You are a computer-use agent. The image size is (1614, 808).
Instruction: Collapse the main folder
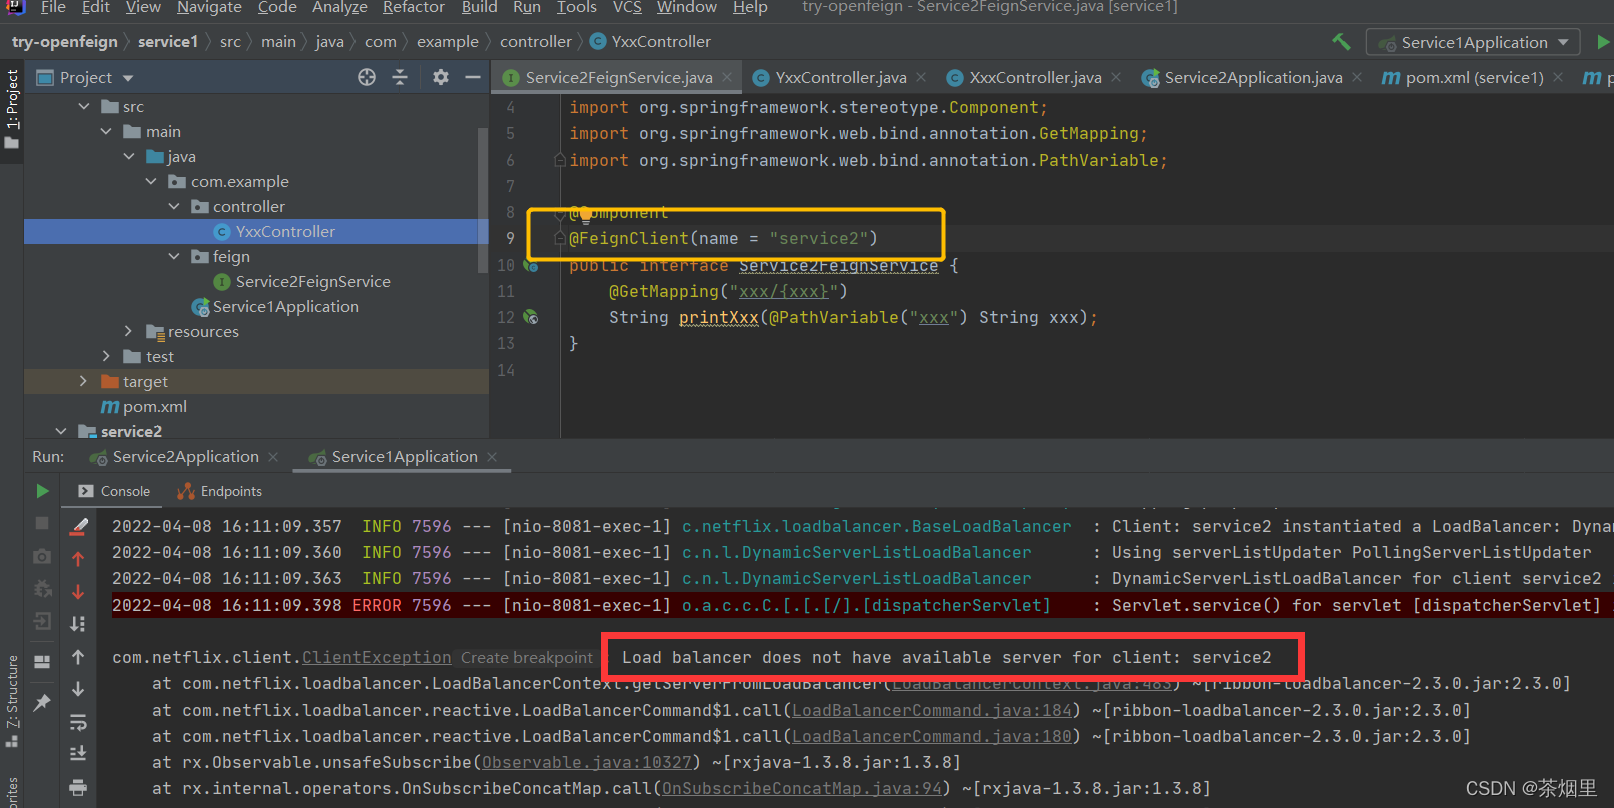[106, 131]
